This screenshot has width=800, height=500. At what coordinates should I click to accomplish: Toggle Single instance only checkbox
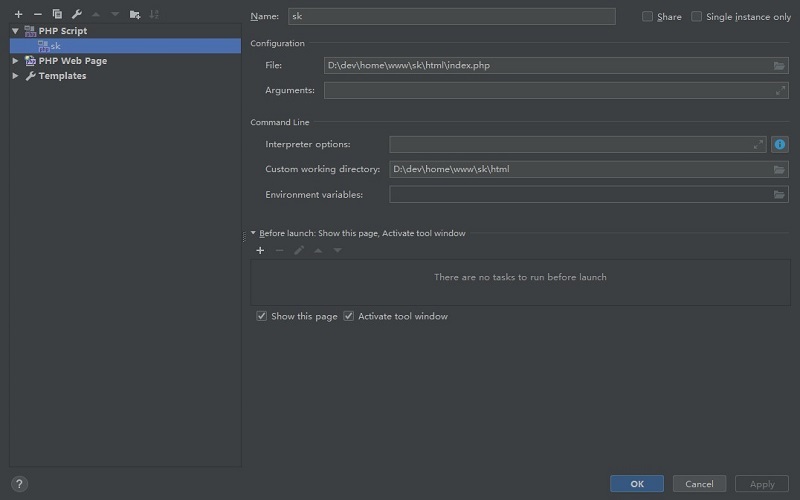coord(697,17)
